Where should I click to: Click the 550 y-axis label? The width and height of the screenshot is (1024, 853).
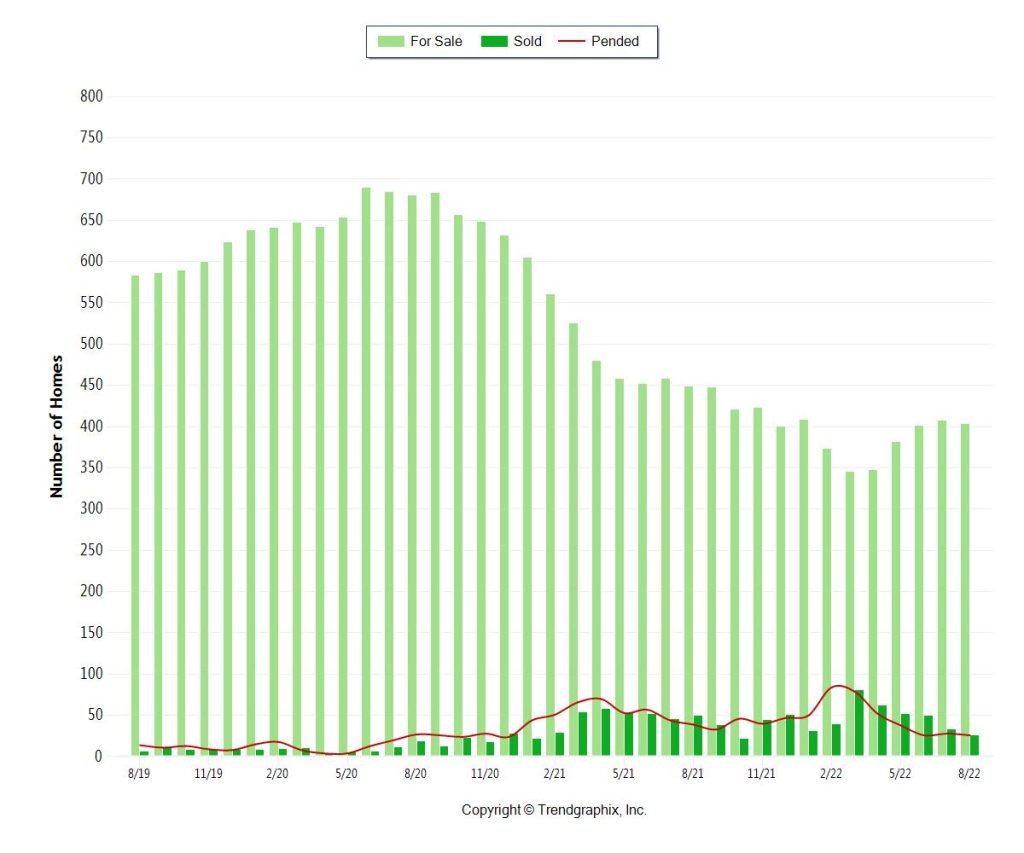pos(91,302)
